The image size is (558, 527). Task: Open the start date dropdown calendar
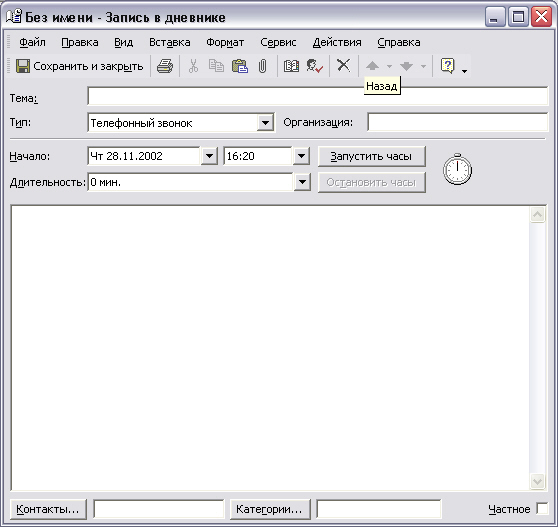tap(209, 156)
